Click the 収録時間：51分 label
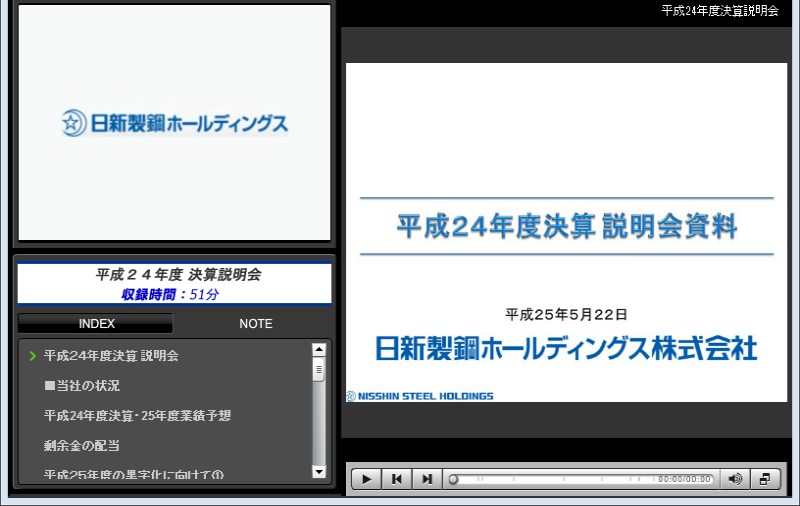This screenshot has width=800, height=506. [x=170, y=294]
